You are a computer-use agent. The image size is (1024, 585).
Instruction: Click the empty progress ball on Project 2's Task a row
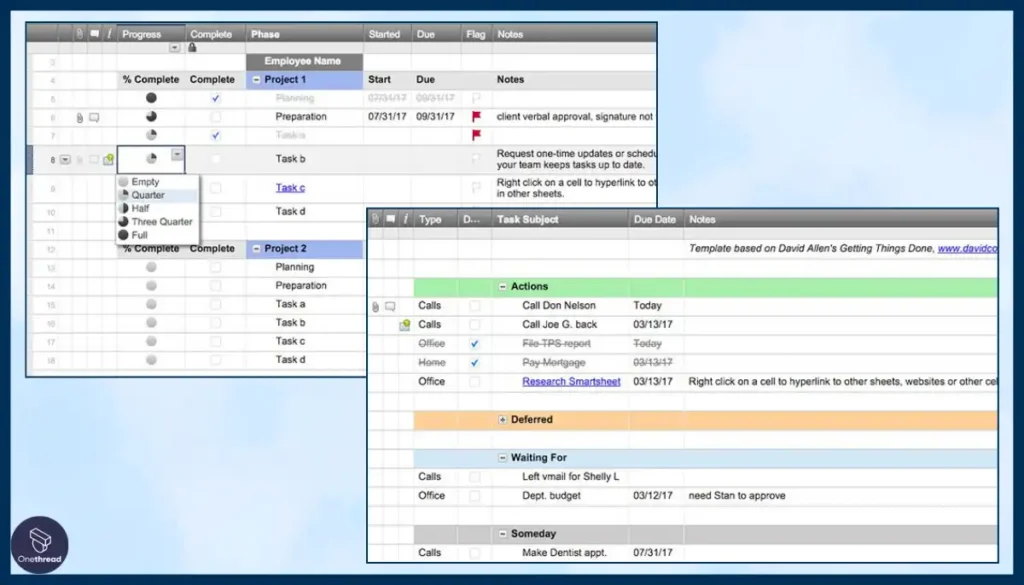[x=151, y=304]
